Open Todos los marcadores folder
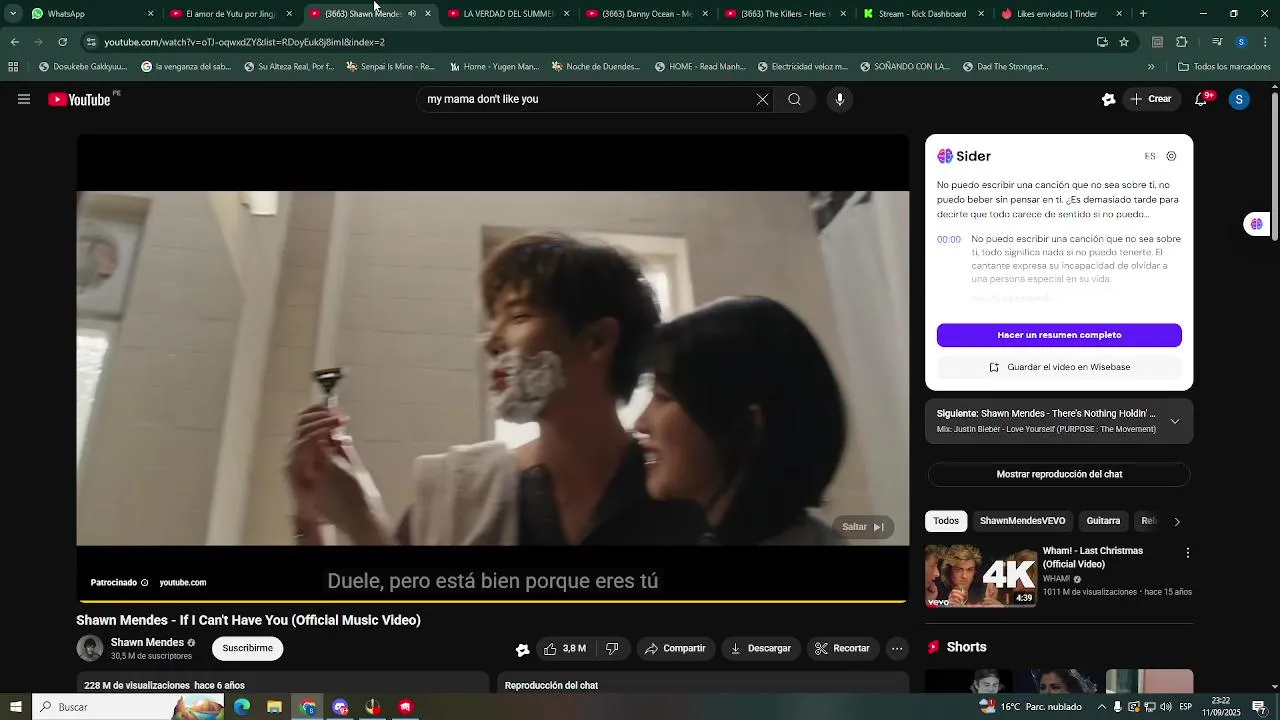1280x720 pixels. (x=1224, y=67)
